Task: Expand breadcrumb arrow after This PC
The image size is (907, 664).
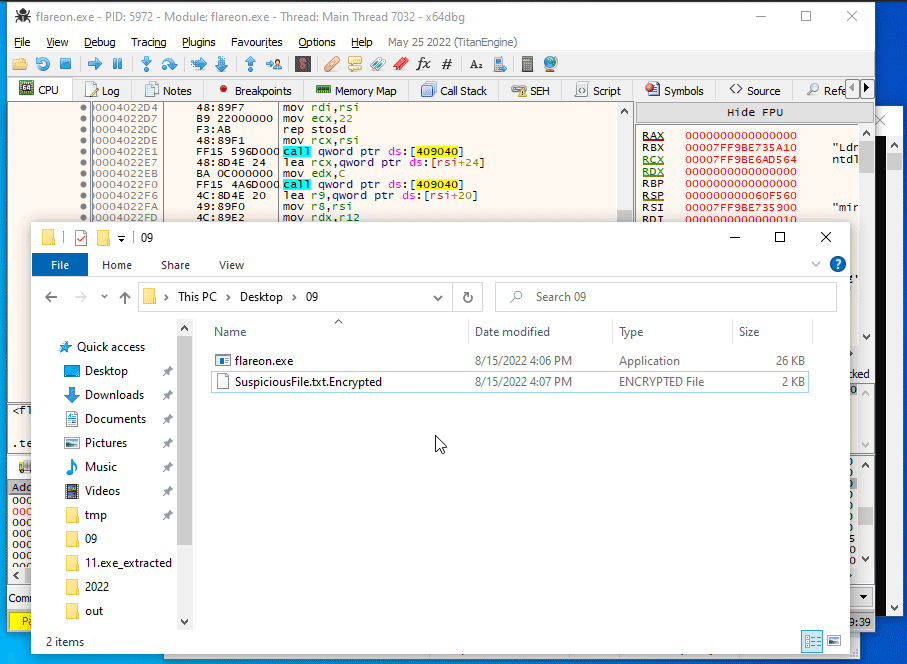Action: tap(228, 297)
